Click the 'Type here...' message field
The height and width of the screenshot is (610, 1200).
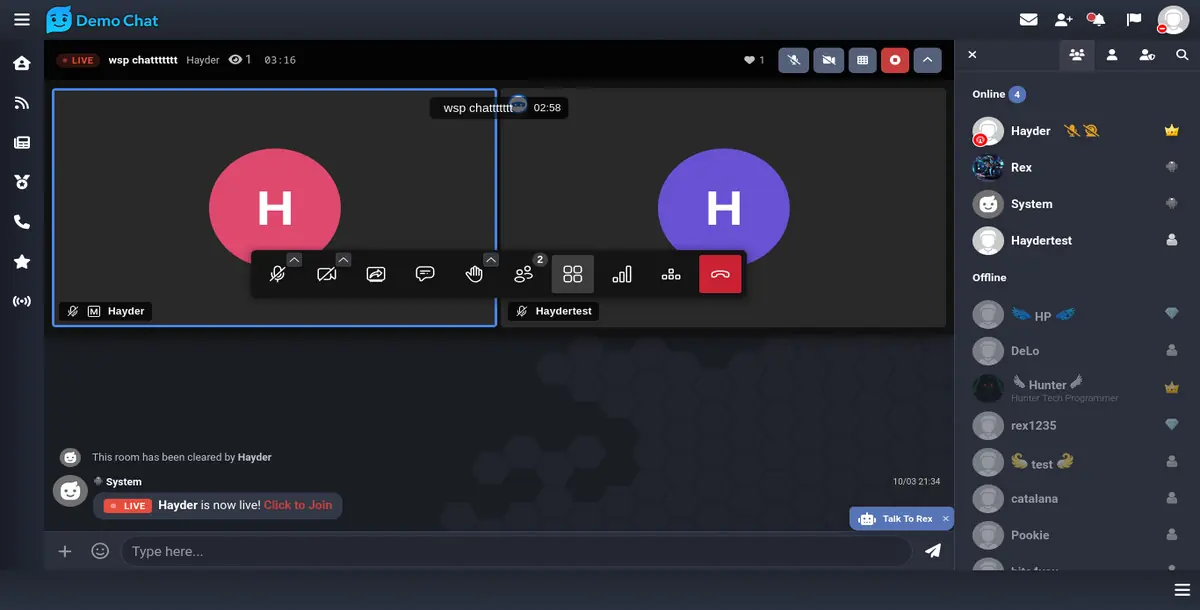[515, 551]
